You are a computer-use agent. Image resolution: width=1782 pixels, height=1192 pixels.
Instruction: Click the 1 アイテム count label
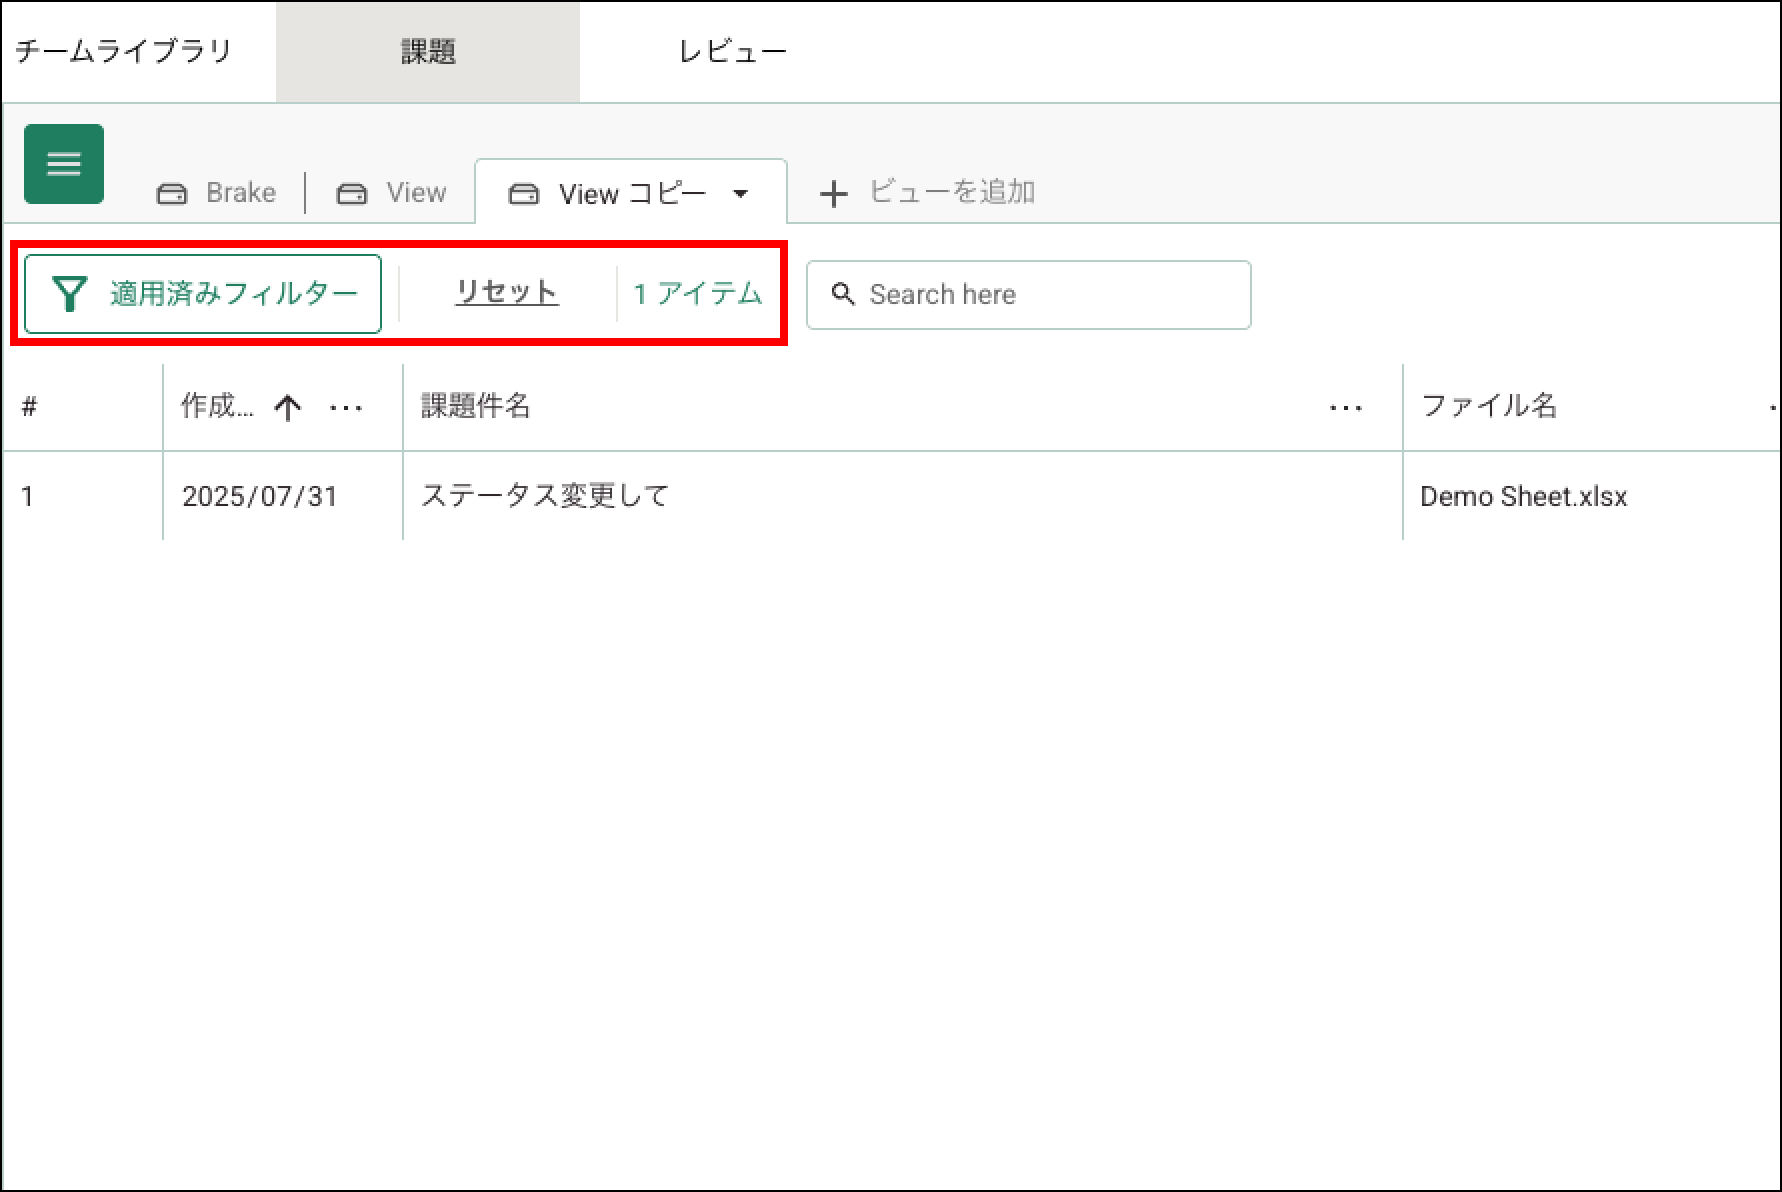coord(698,294)
